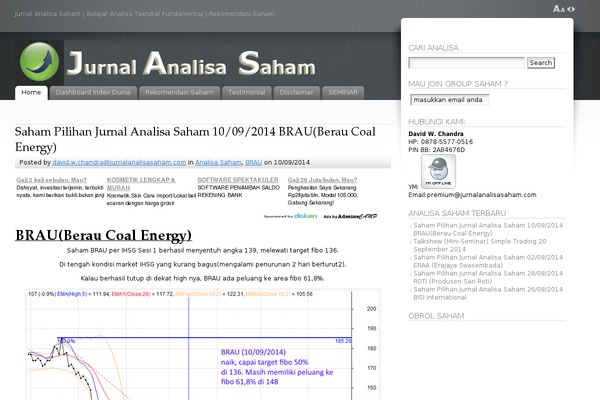Toggle page width arrows icon
Image resolution: width=600 pixels, height=400 pixels.
(571, 9)
